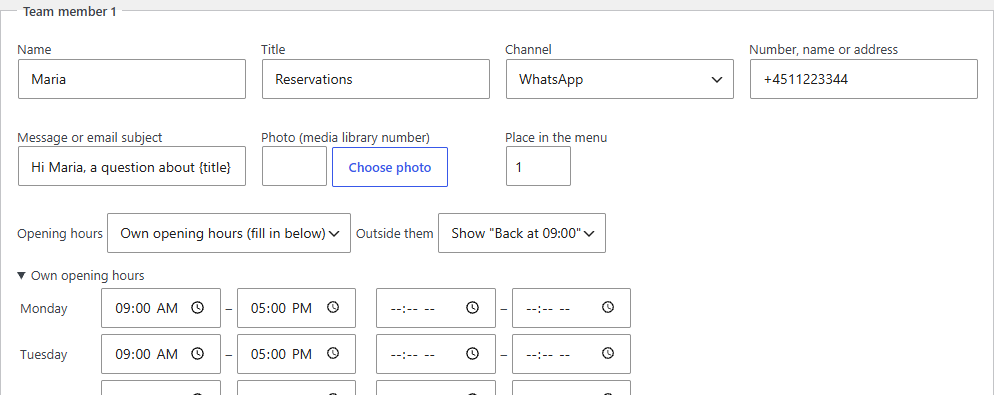The width and height of the screenshot is (994, 395).
Task: Click the Message or email subject label
Action: coord(89,137)
